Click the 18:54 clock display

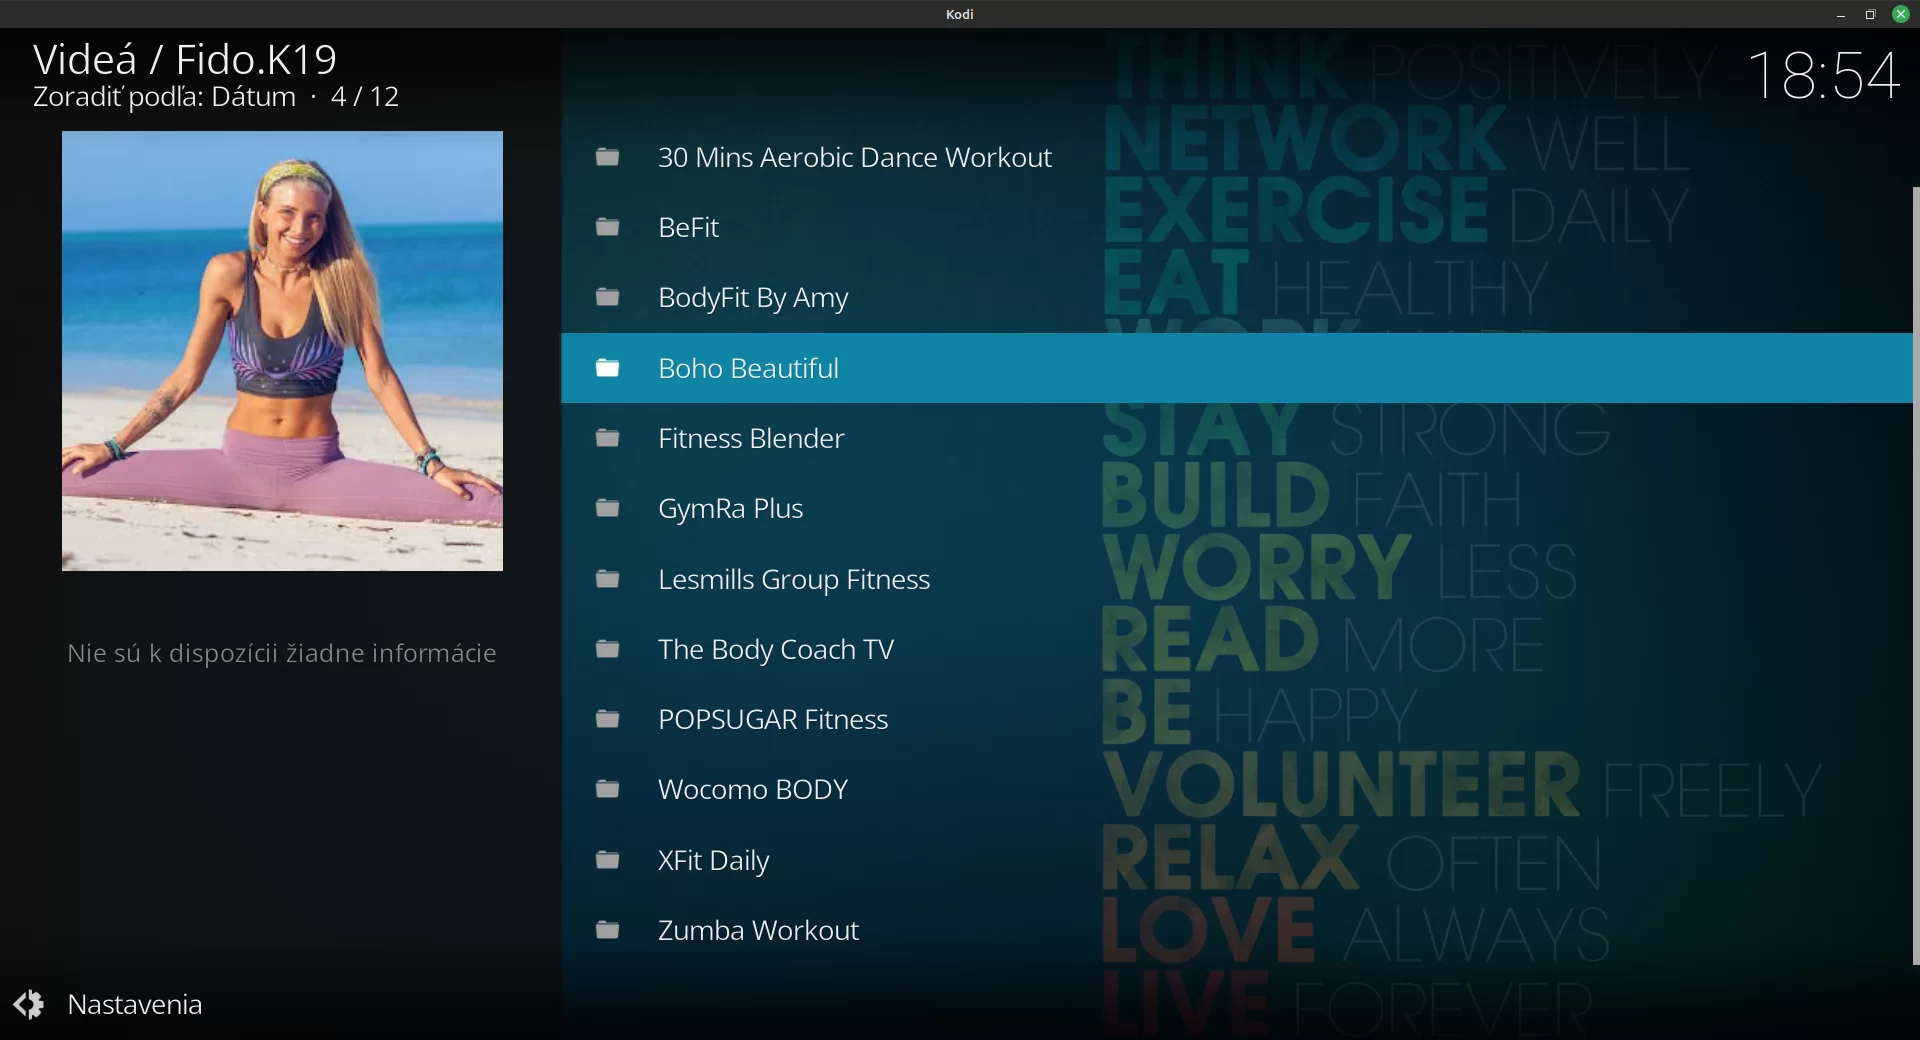1824,75
